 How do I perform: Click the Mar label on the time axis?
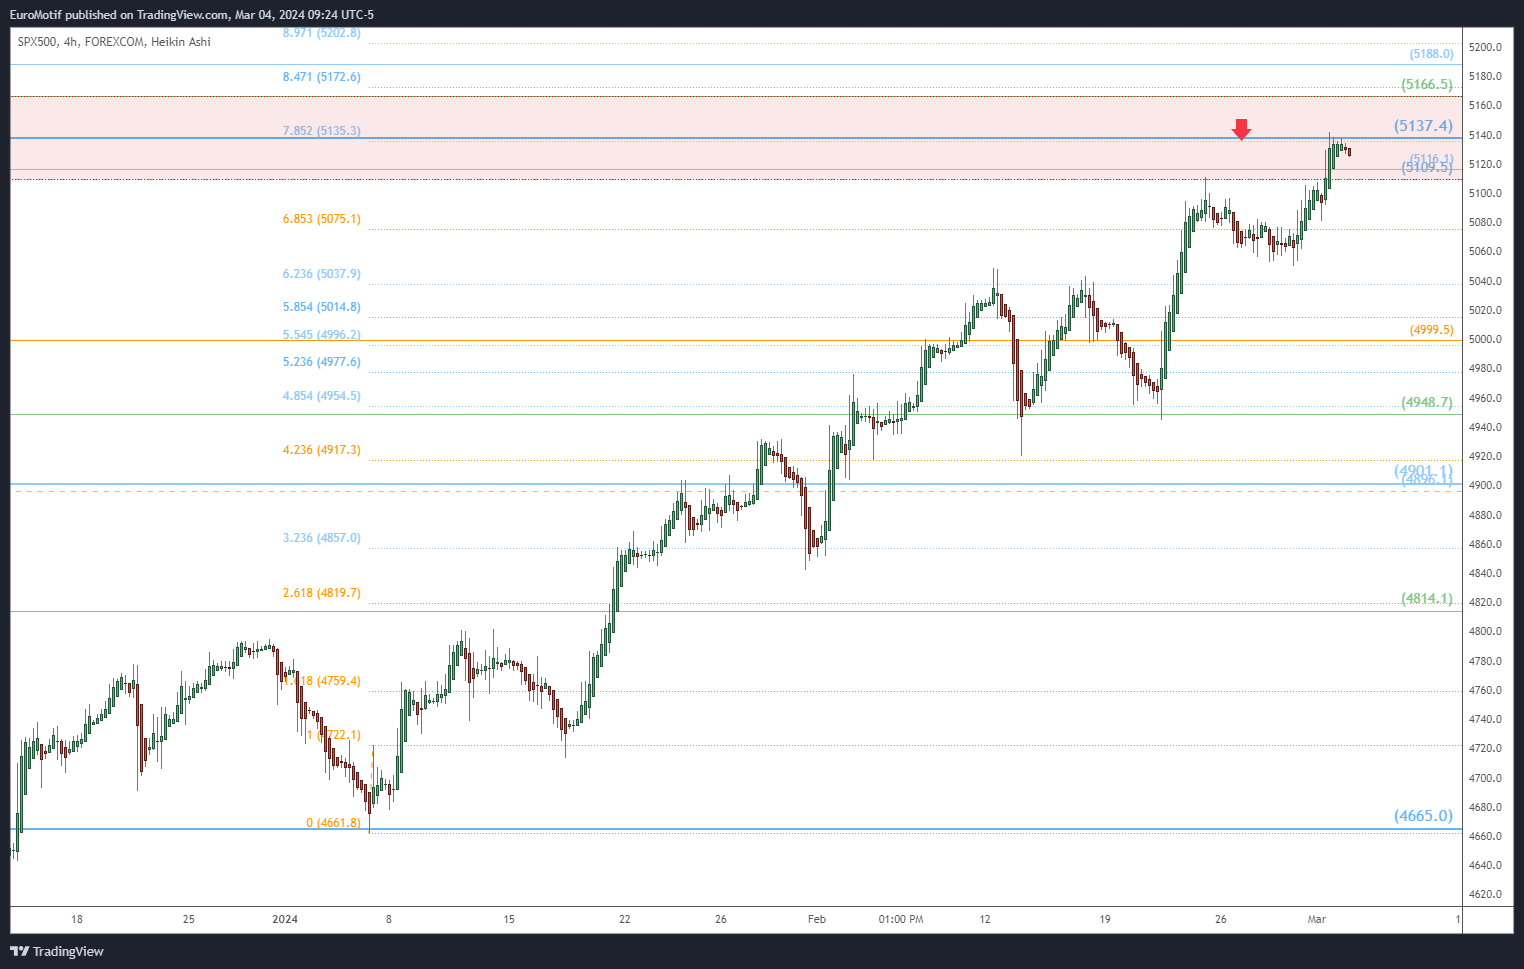point(1317,919)
